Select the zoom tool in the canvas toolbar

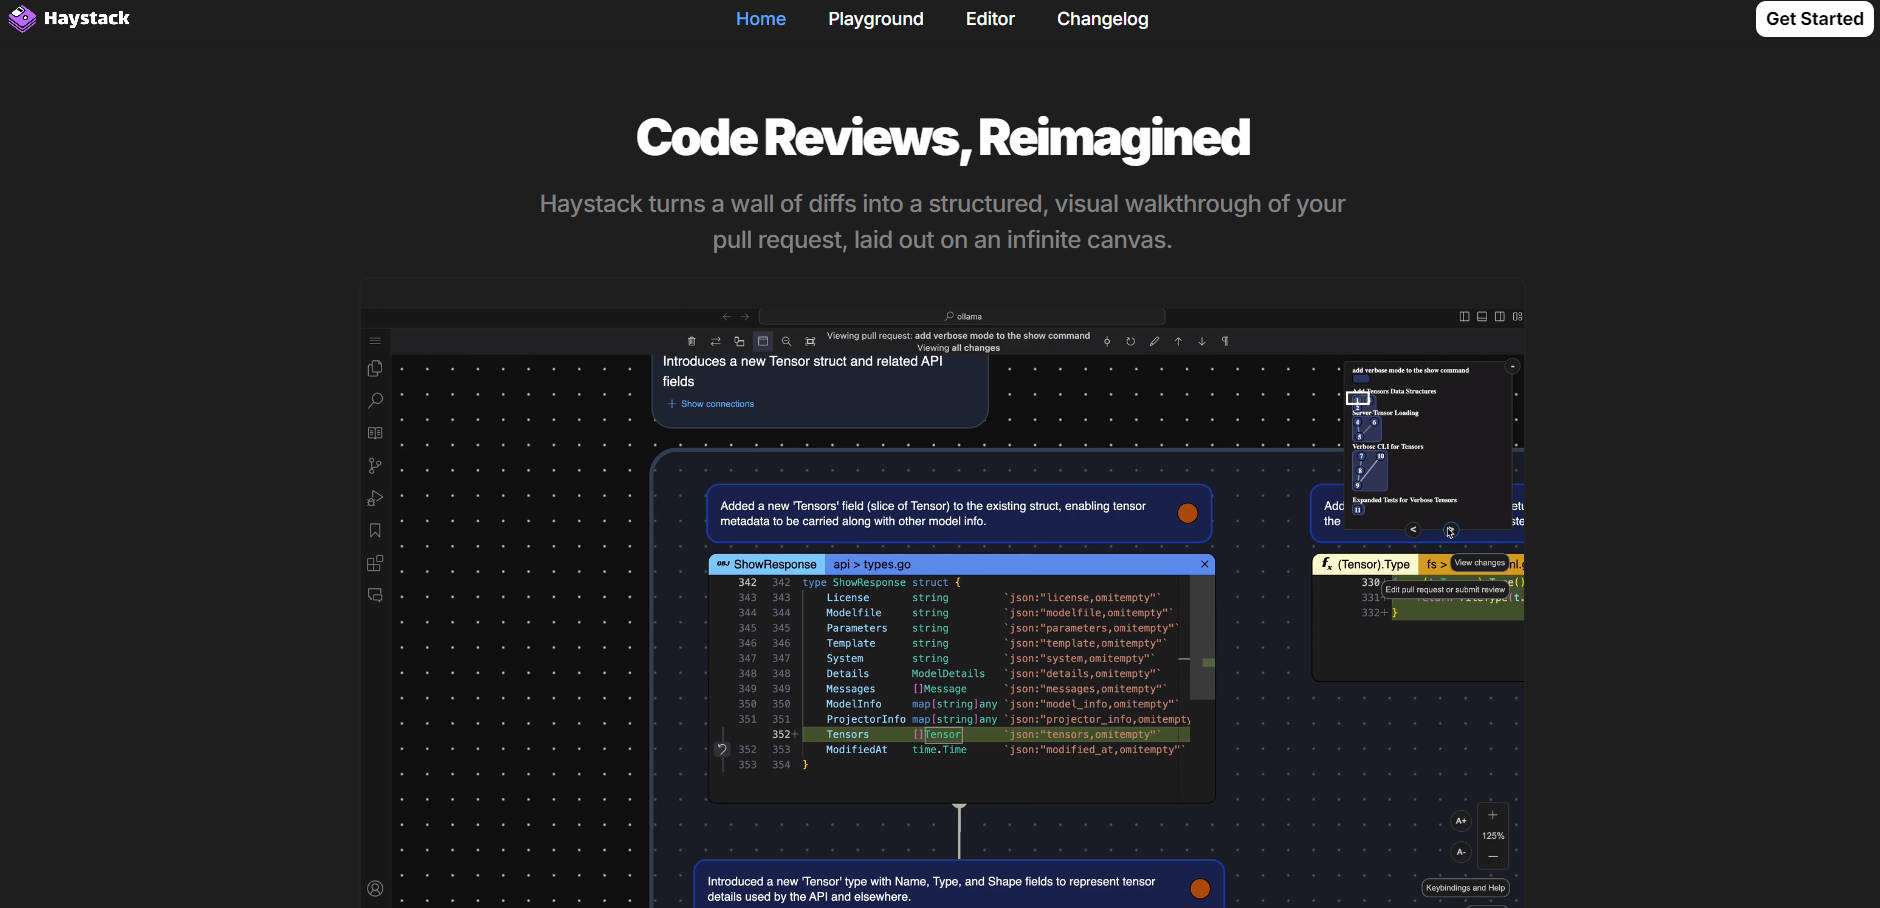[x=788, y=341]
